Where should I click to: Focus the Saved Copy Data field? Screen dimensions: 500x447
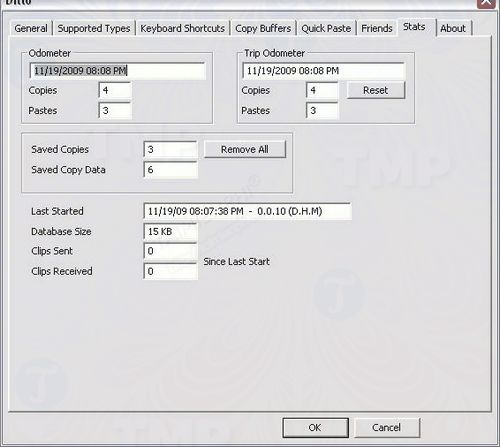tap(171, 170)
